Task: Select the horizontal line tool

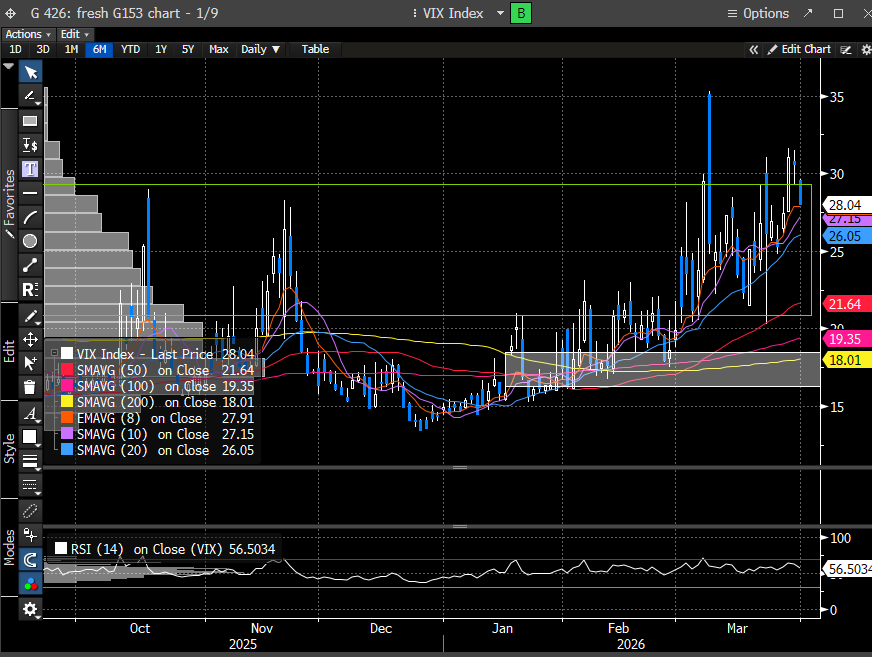Action: 30,193
